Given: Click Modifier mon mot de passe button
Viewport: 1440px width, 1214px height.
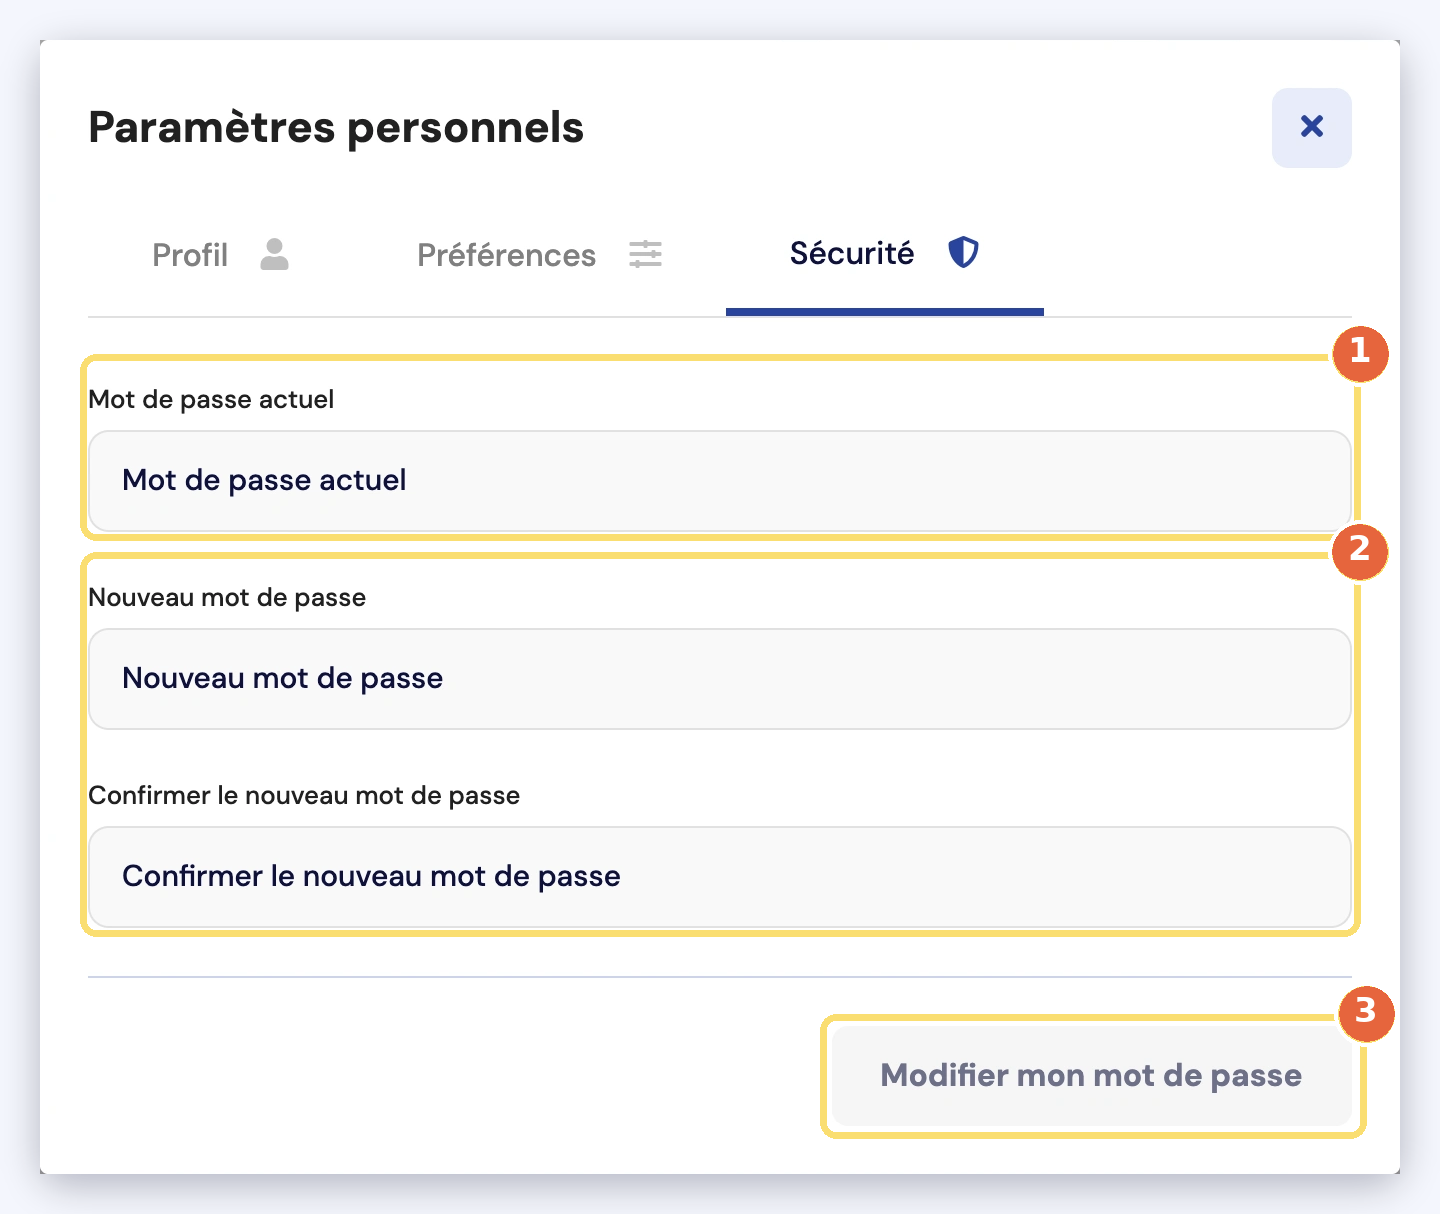Looking at the screenshot, I should pyautogui.click(x=1091, y=1076).
